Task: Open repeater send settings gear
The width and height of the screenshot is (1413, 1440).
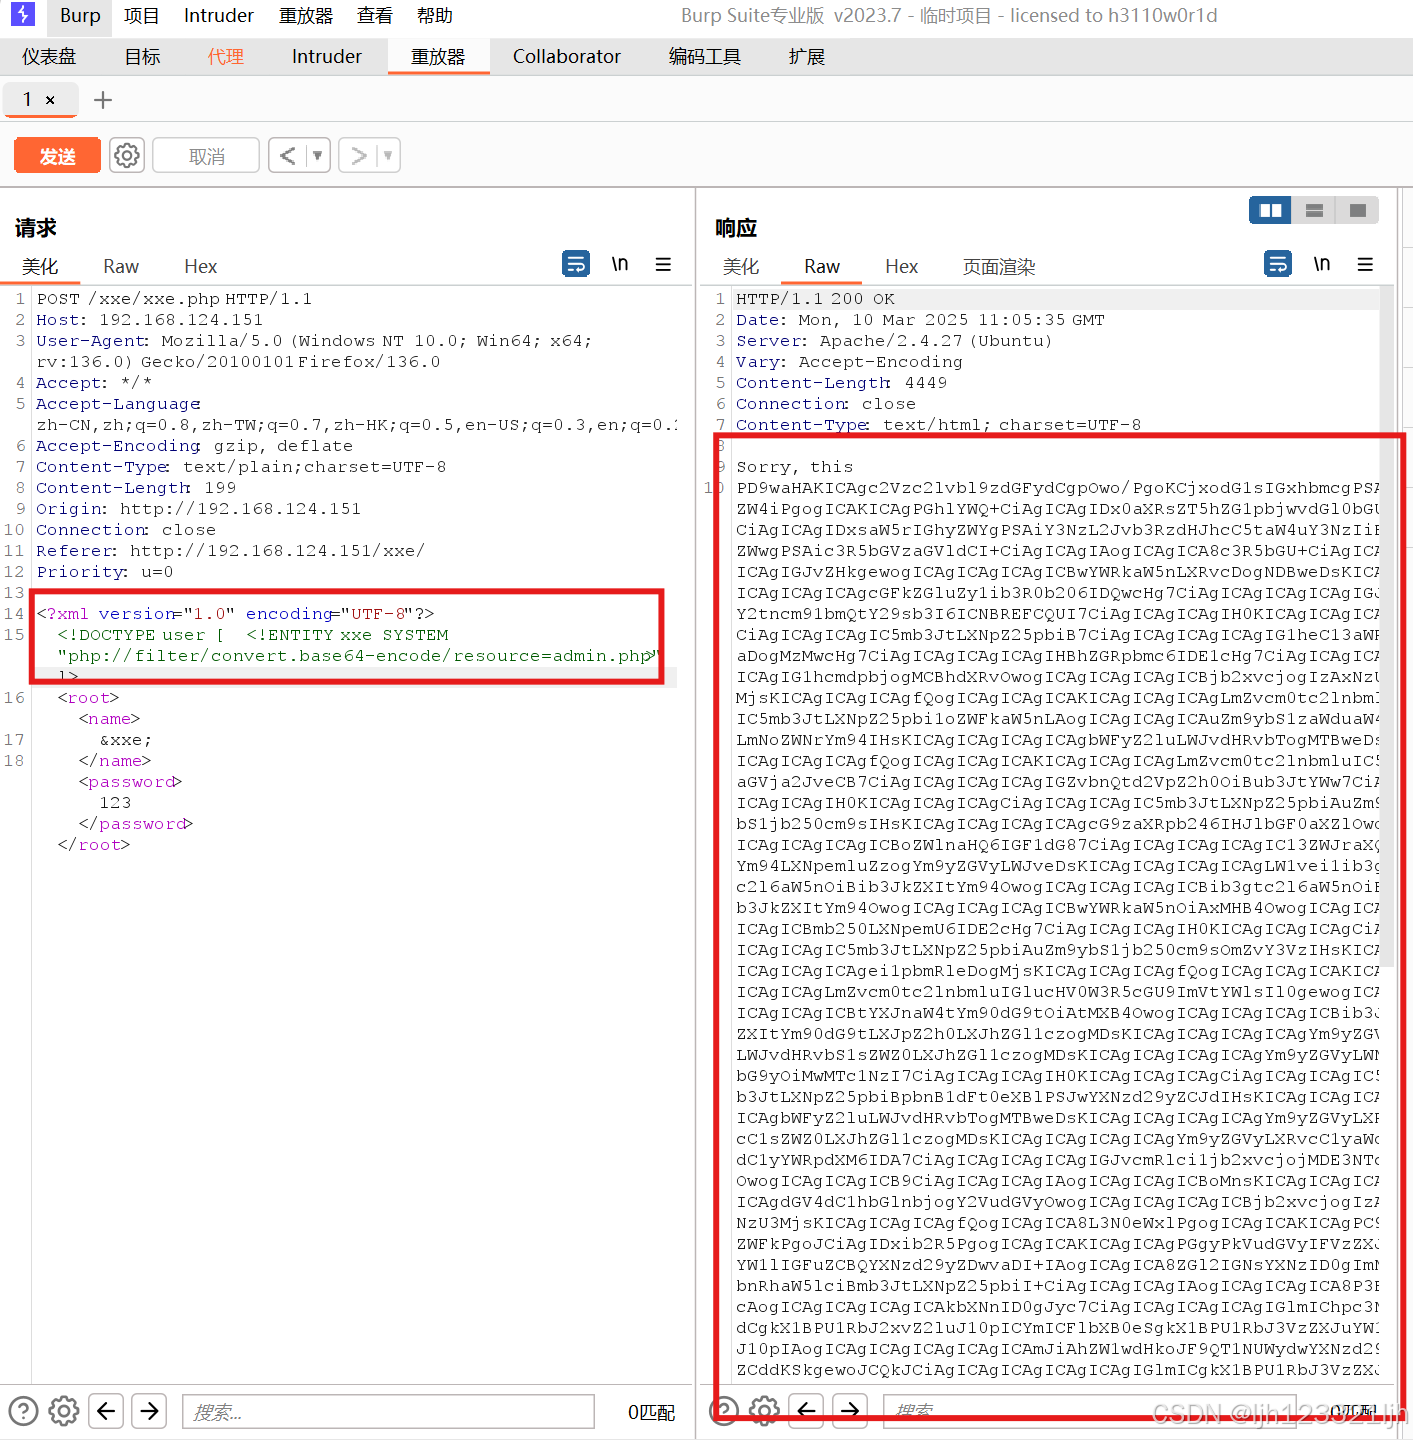Action: pyautogui.click(x=127, y=156)
